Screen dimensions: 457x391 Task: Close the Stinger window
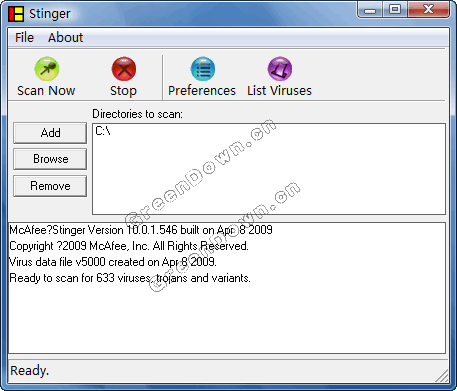(428, 10)
